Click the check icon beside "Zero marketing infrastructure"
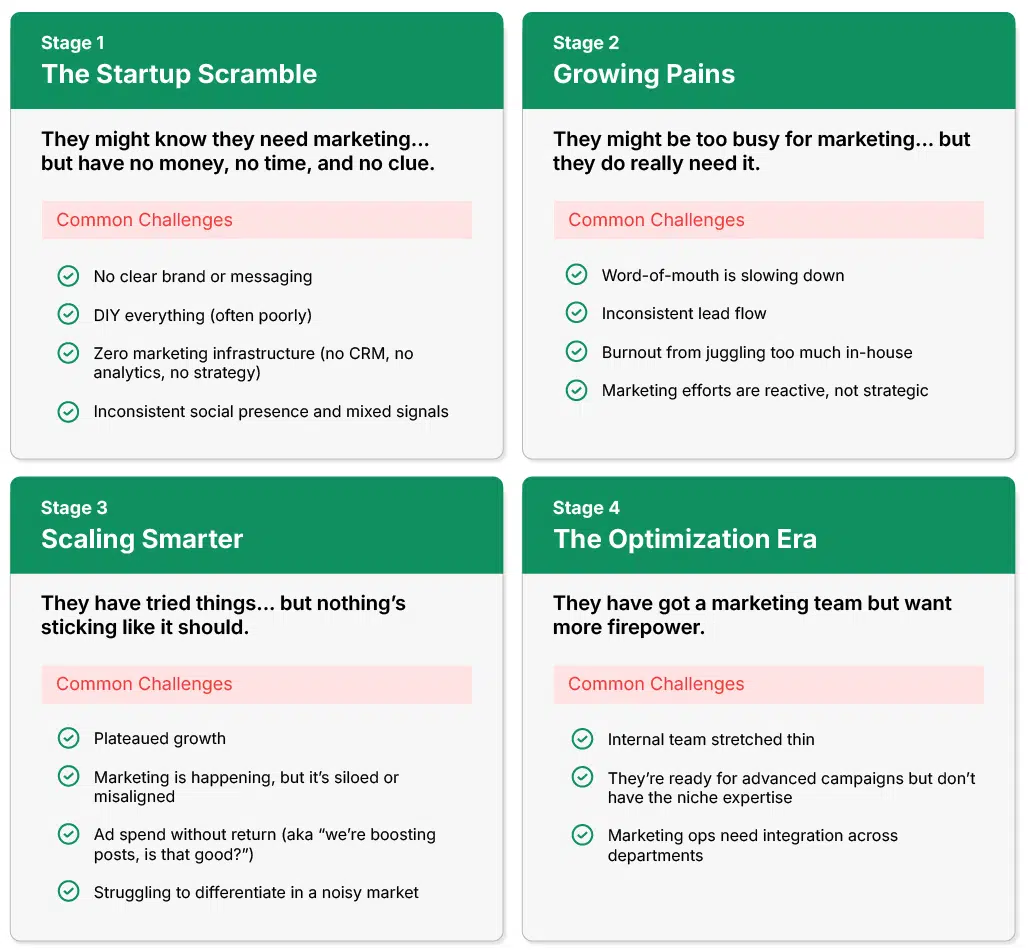1028x952 pixels. 68,353
